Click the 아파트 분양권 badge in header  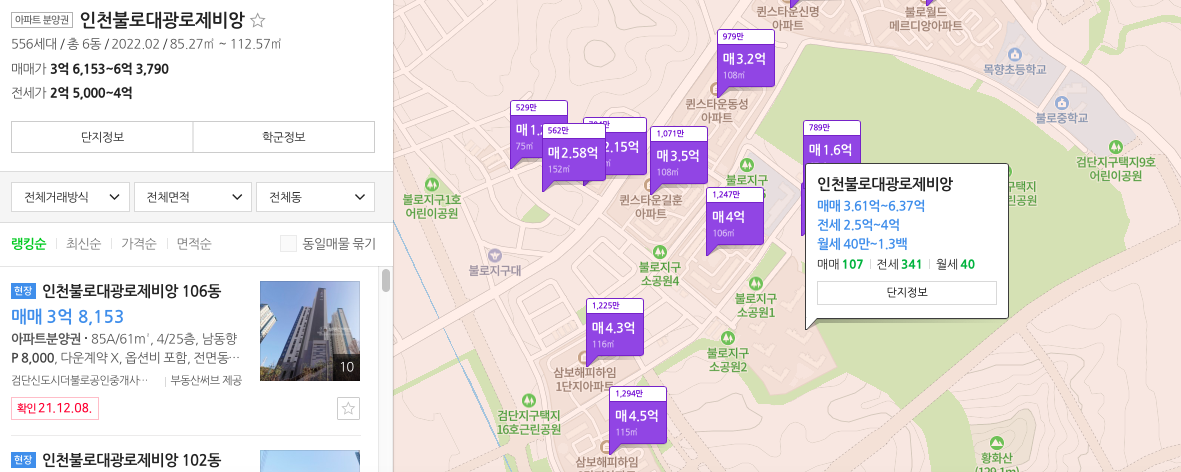(42, 20)
